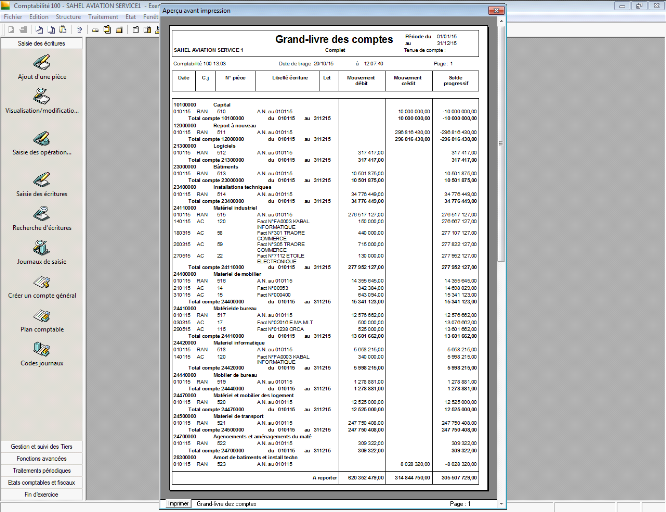
Task: Click the Cut toolbar icon
Action: tap(39, 30)
